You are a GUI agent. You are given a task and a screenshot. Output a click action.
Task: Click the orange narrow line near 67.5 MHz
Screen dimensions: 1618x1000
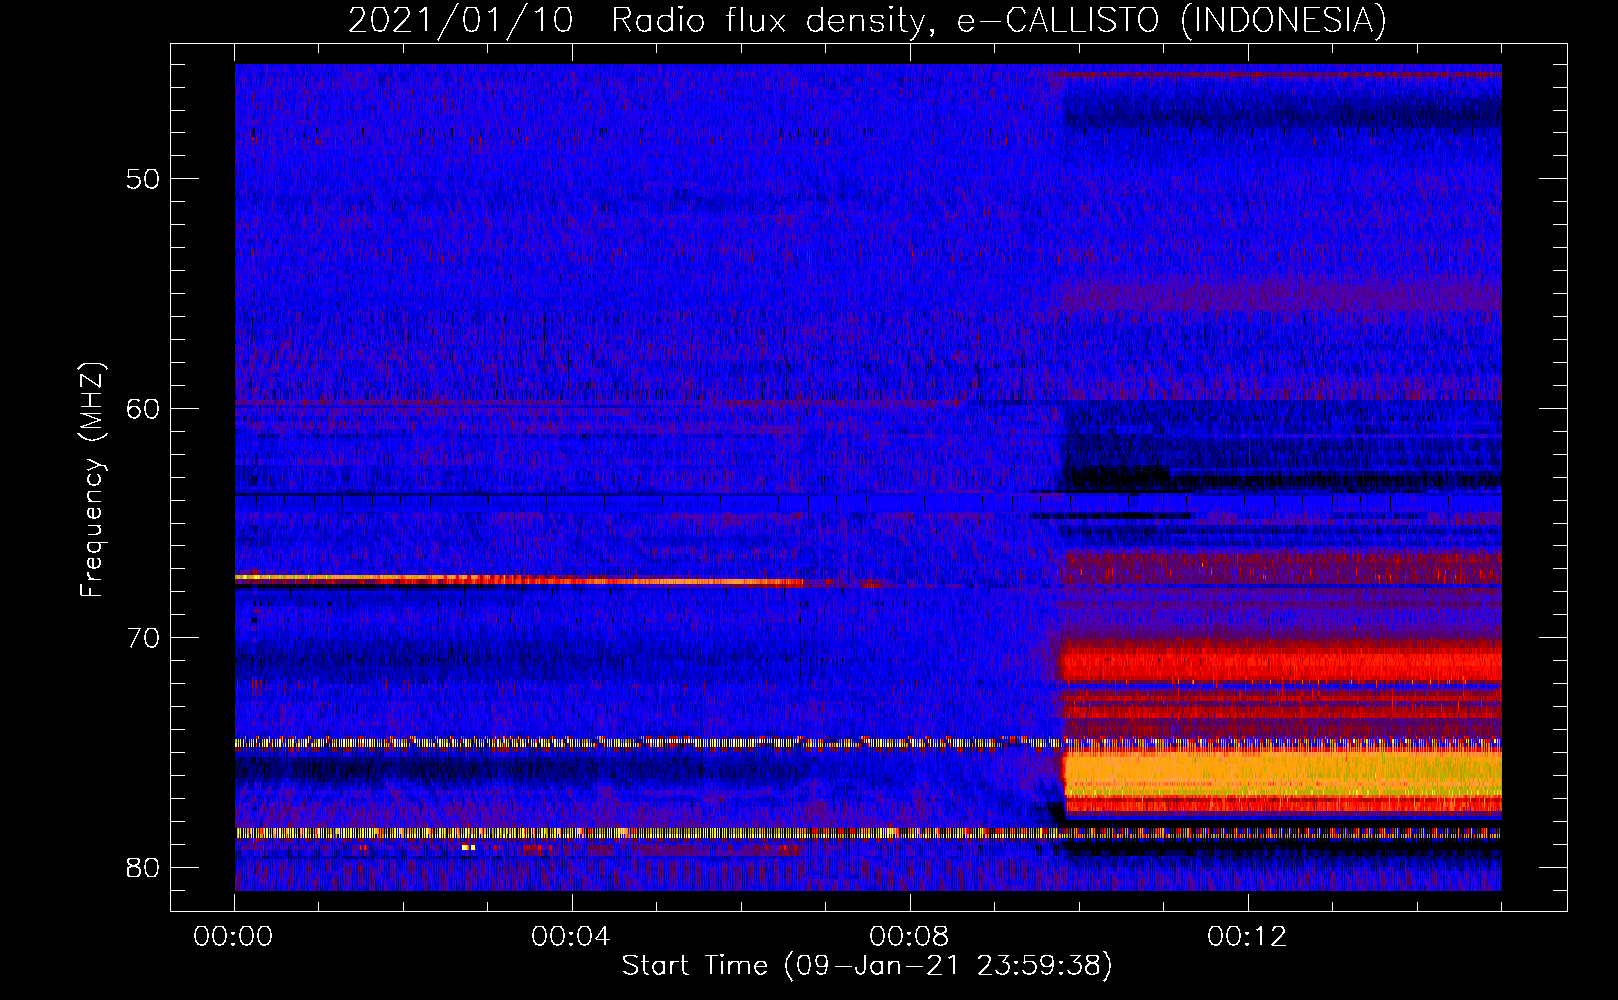tap(520, 579)
